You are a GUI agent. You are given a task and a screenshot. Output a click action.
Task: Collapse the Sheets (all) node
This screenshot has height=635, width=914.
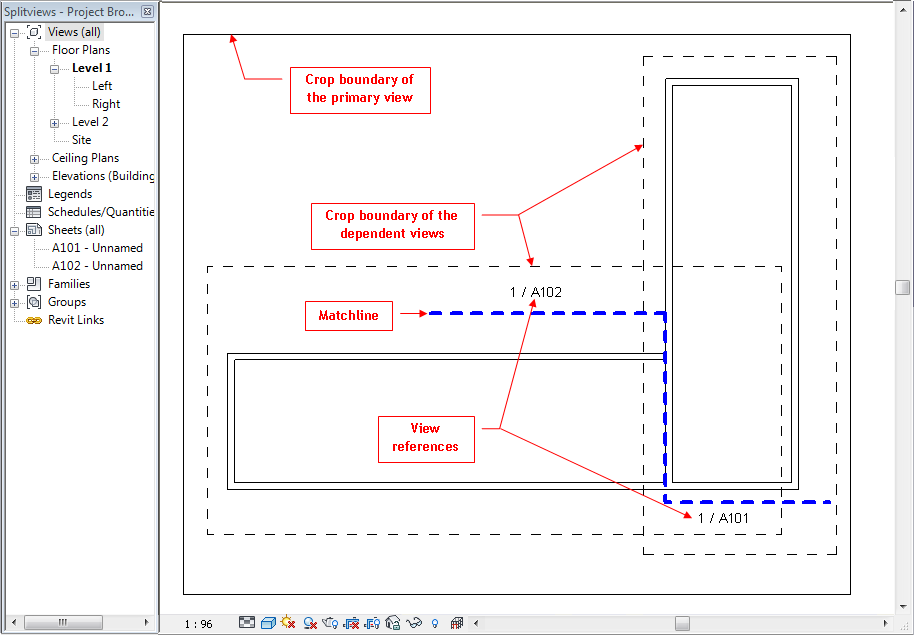click(15, 231)
